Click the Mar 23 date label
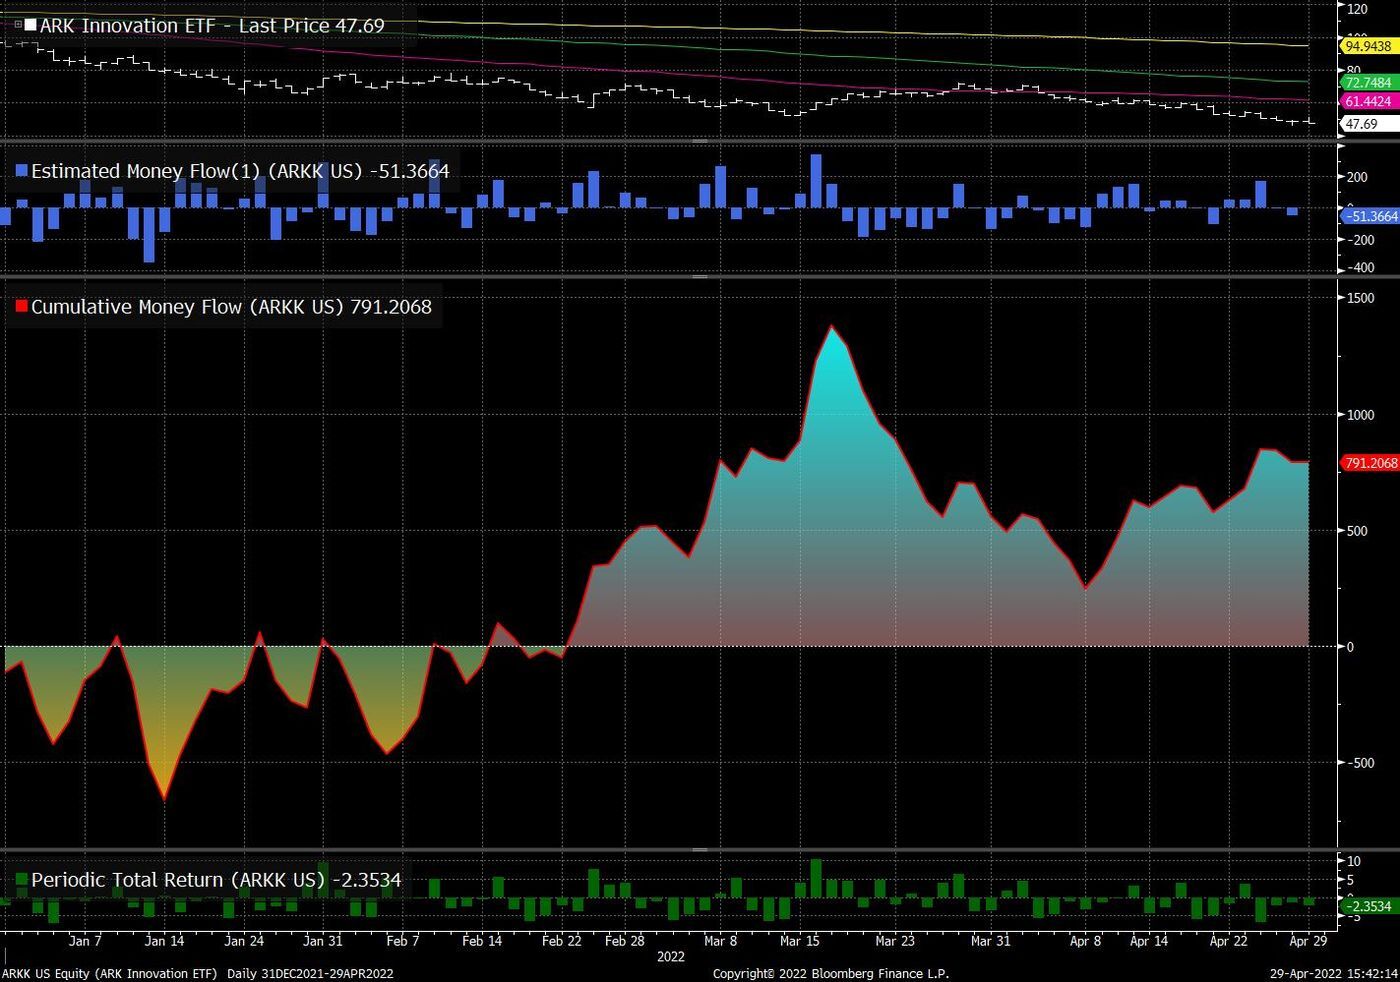 pos(894,941)
